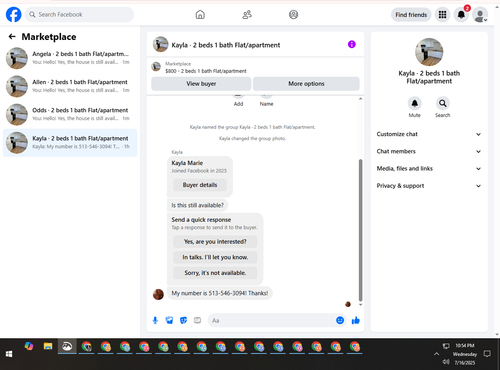
Task: Click the More options button
Action: pyautogui.click(x=306, y=84)
